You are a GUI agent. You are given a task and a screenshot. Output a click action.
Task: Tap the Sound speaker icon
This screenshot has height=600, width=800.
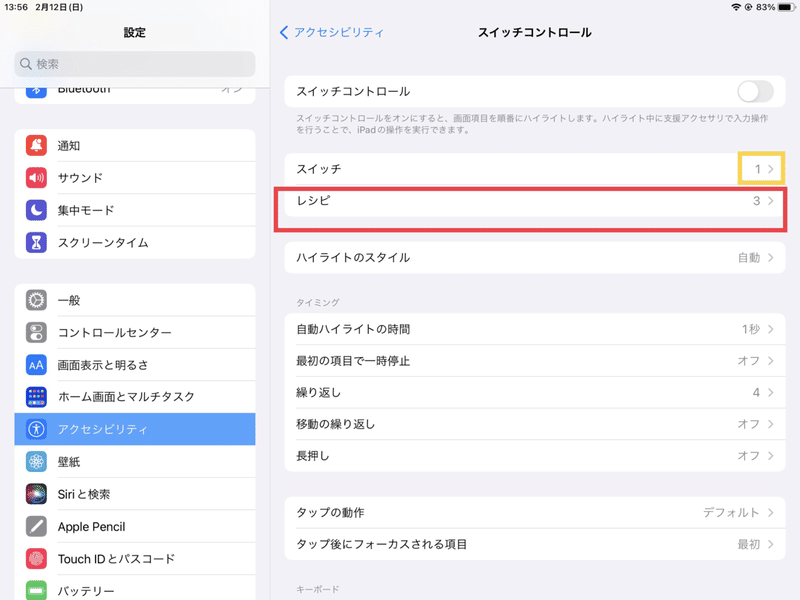[x=37, y=178]
